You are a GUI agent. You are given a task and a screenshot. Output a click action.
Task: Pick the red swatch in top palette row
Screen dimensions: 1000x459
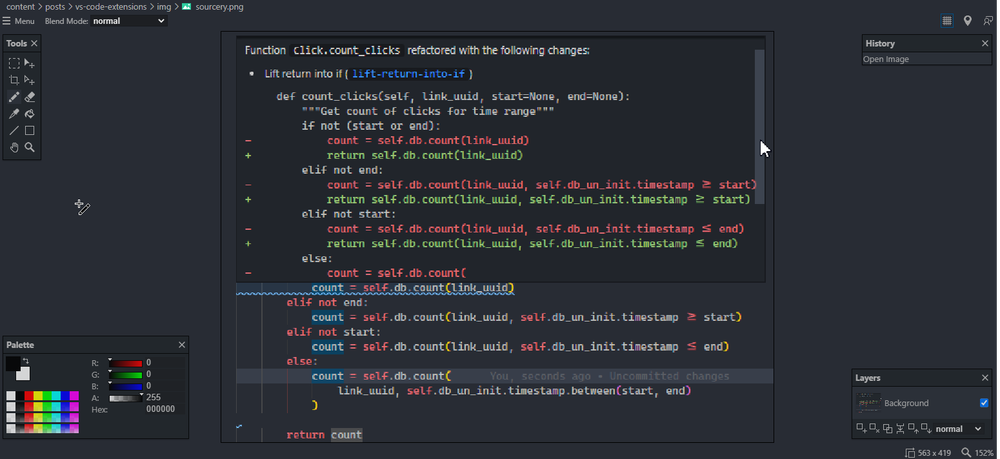(x=29, y=396)
